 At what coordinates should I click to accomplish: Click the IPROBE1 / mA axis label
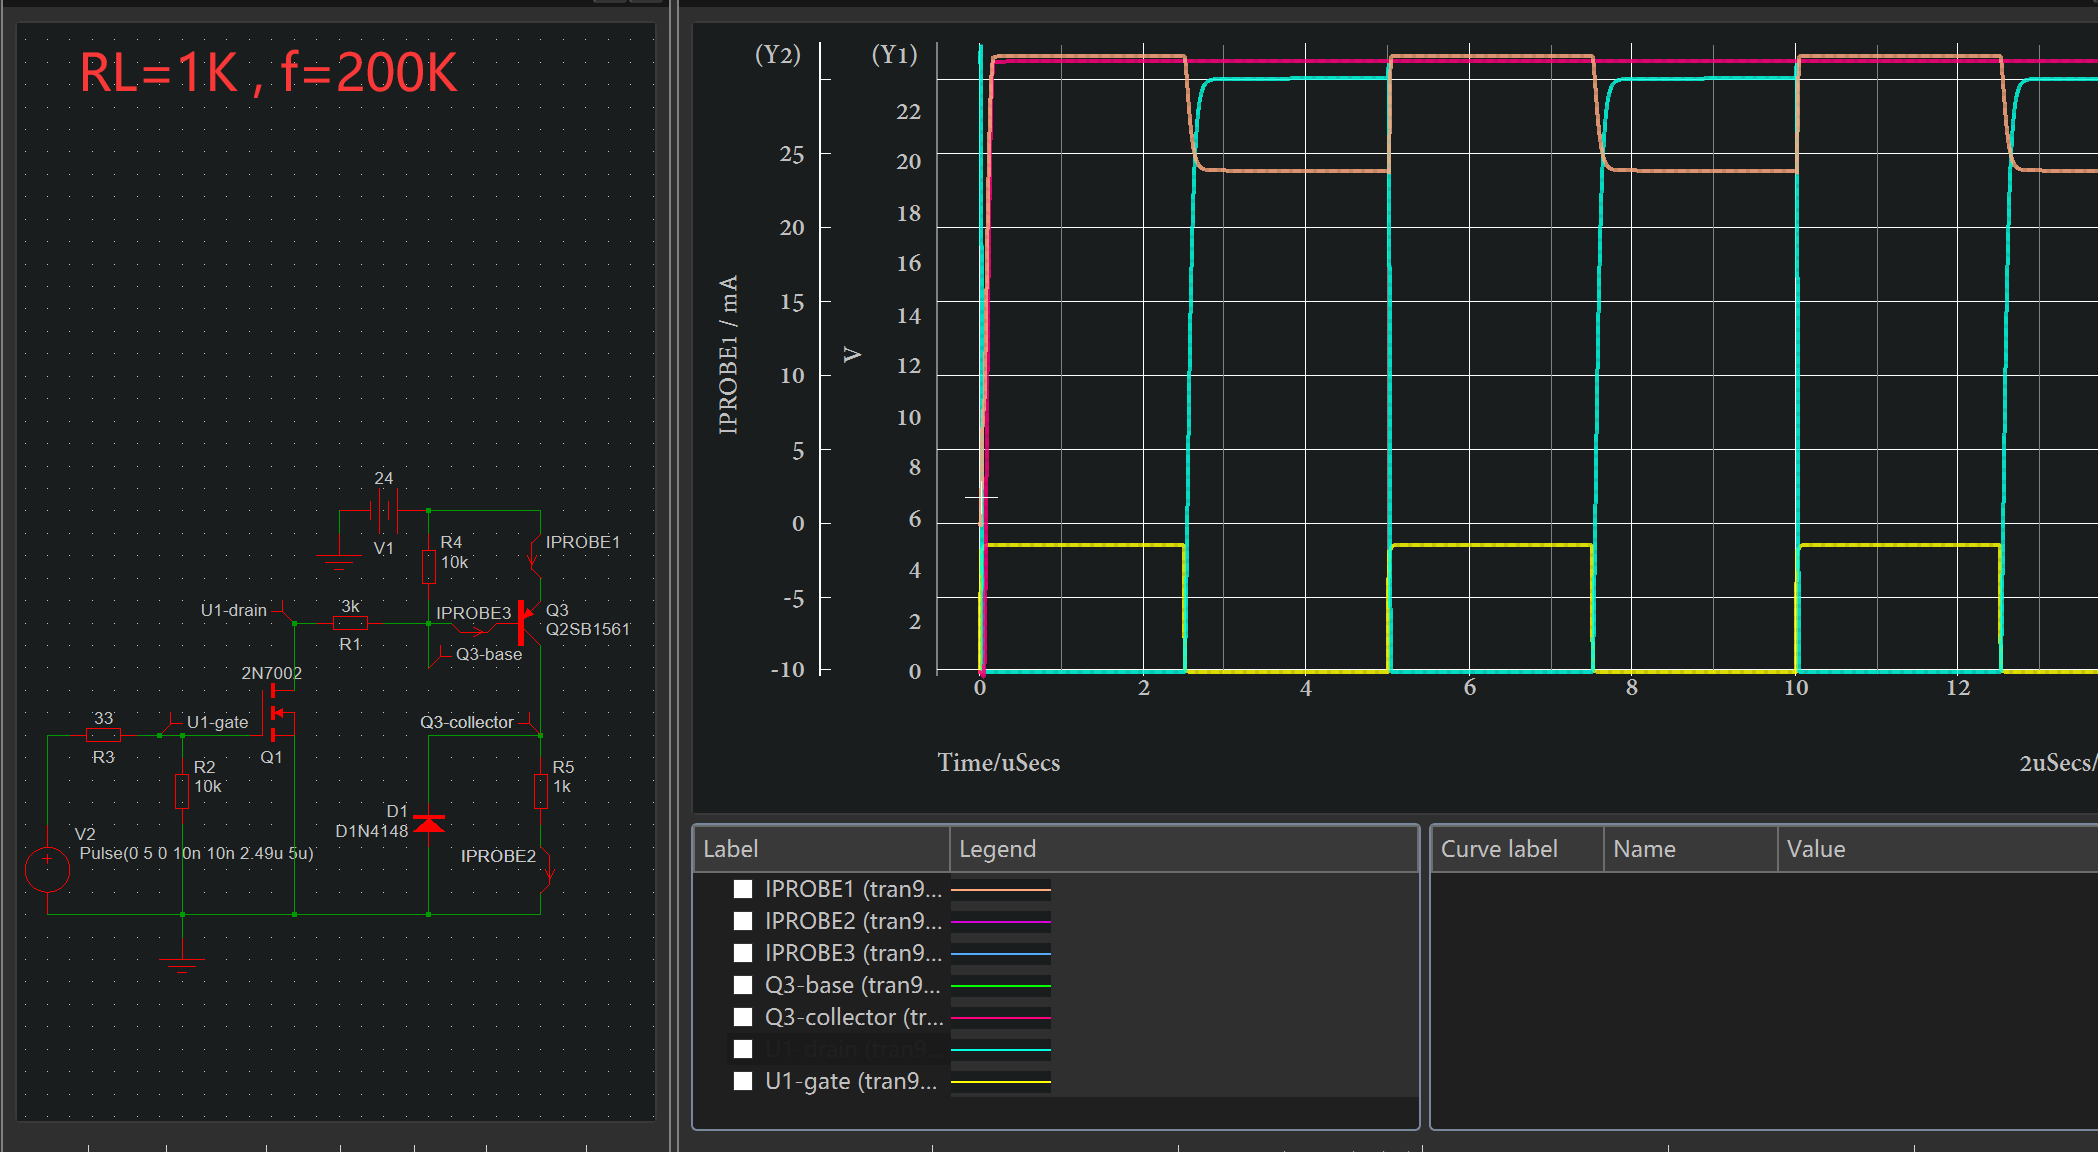(x=728, y=354)
